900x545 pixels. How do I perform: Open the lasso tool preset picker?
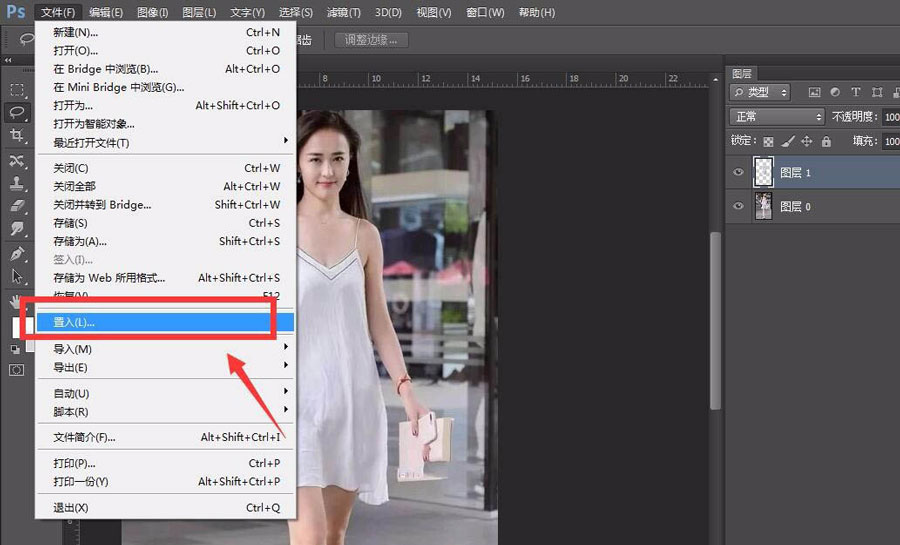pos(26,39)
